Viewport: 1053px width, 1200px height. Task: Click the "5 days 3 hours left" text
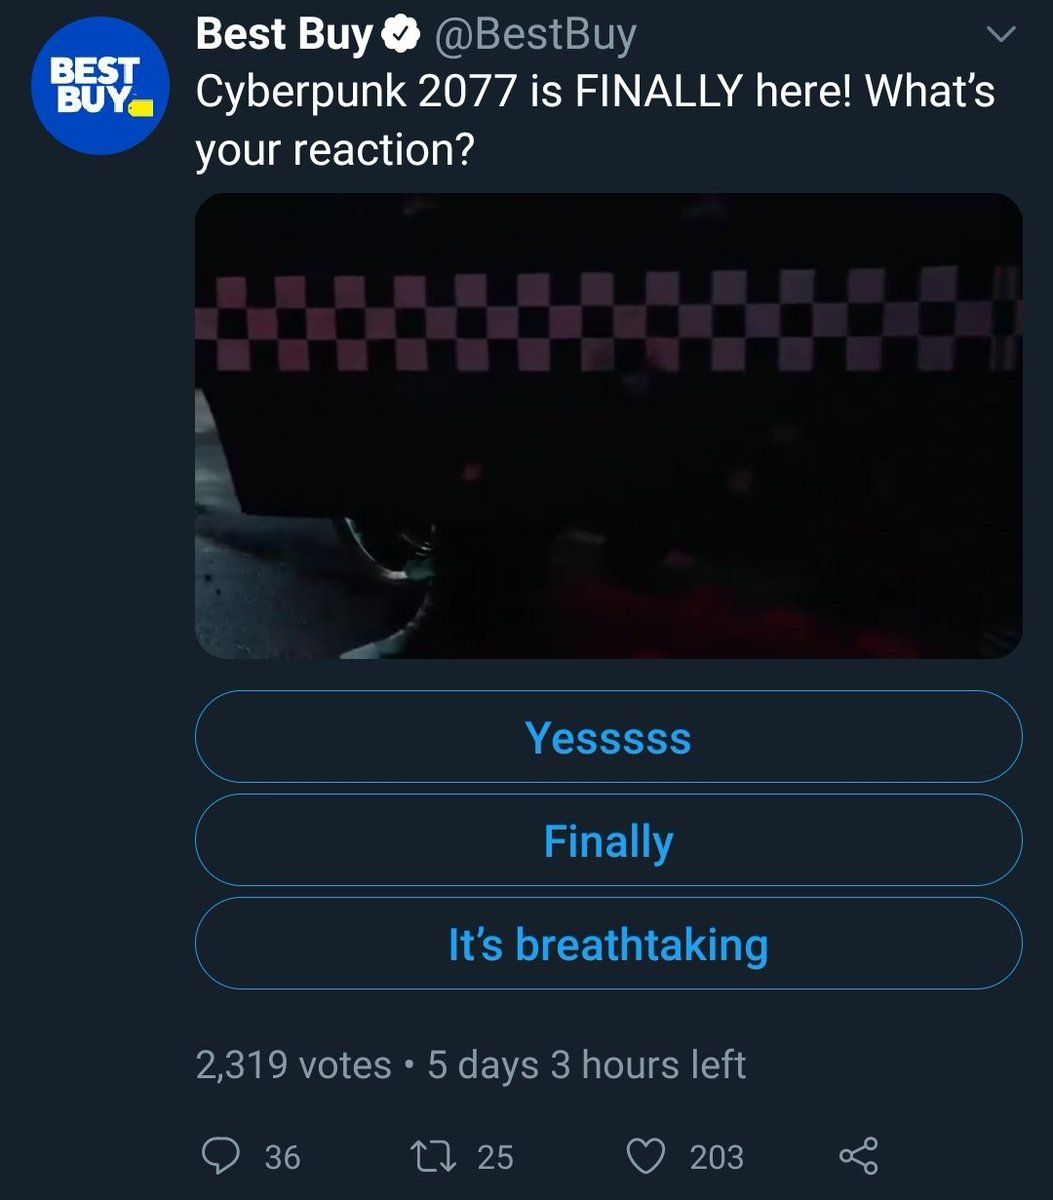coord(586,1064)
